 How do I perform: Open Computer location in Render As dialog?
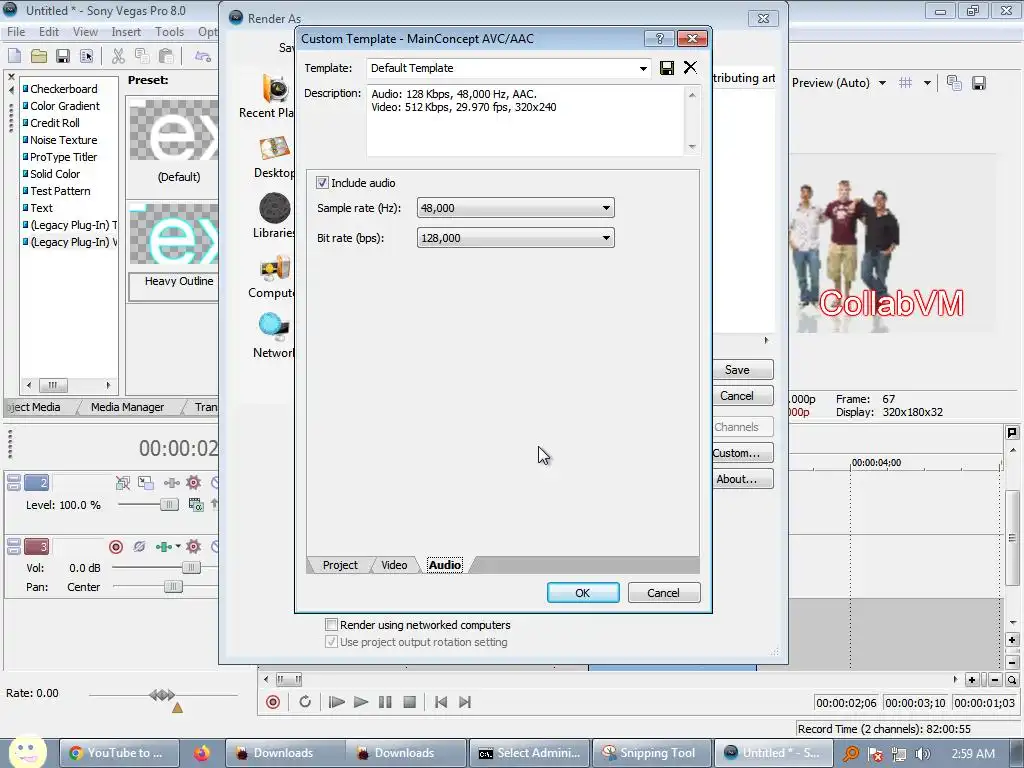pos(274,277)
